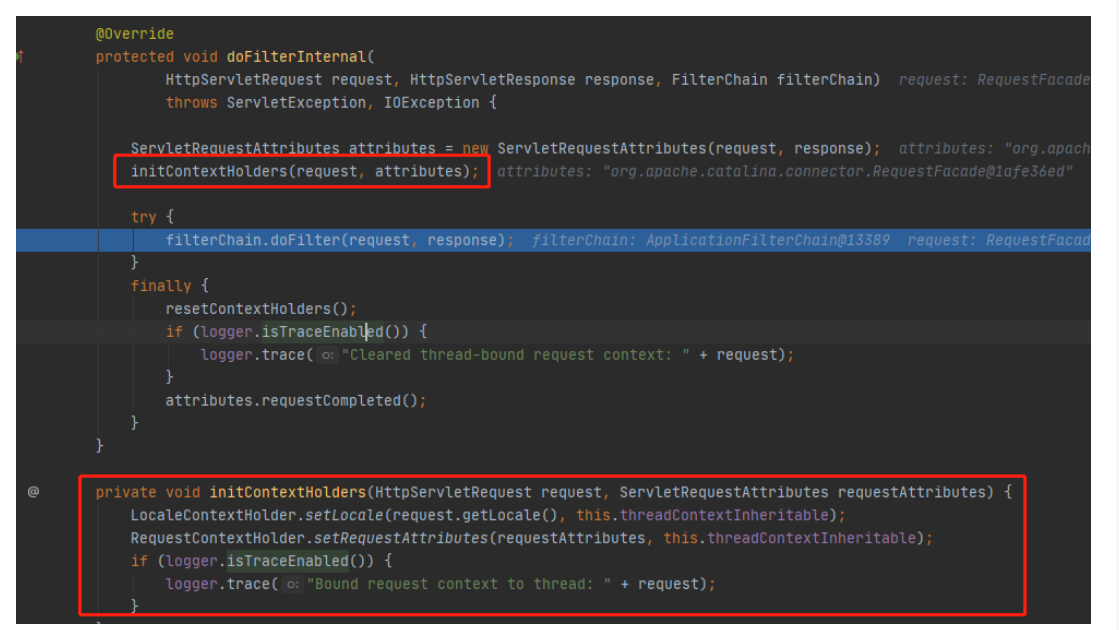Click the requestAttributes parameter in initContextHolders signature

coord(911,492)
